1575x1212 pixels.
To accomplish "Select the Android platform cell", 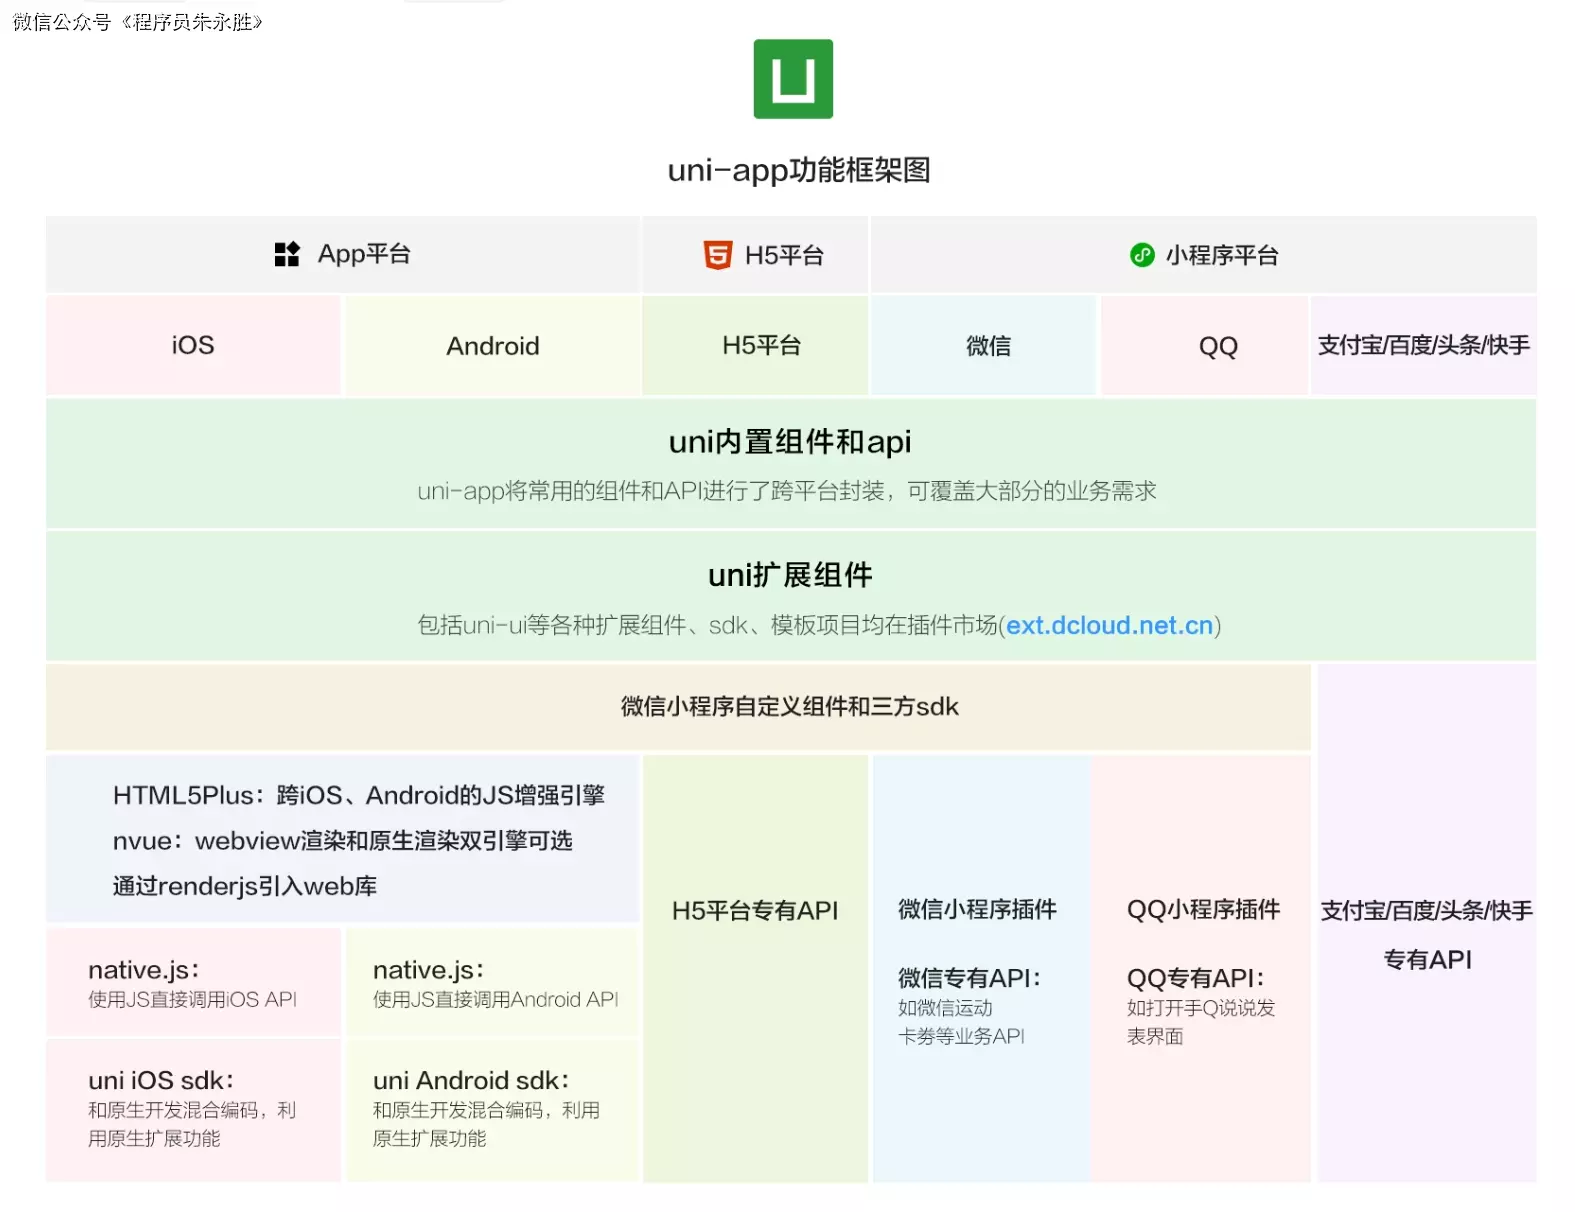I will (492, 346).
